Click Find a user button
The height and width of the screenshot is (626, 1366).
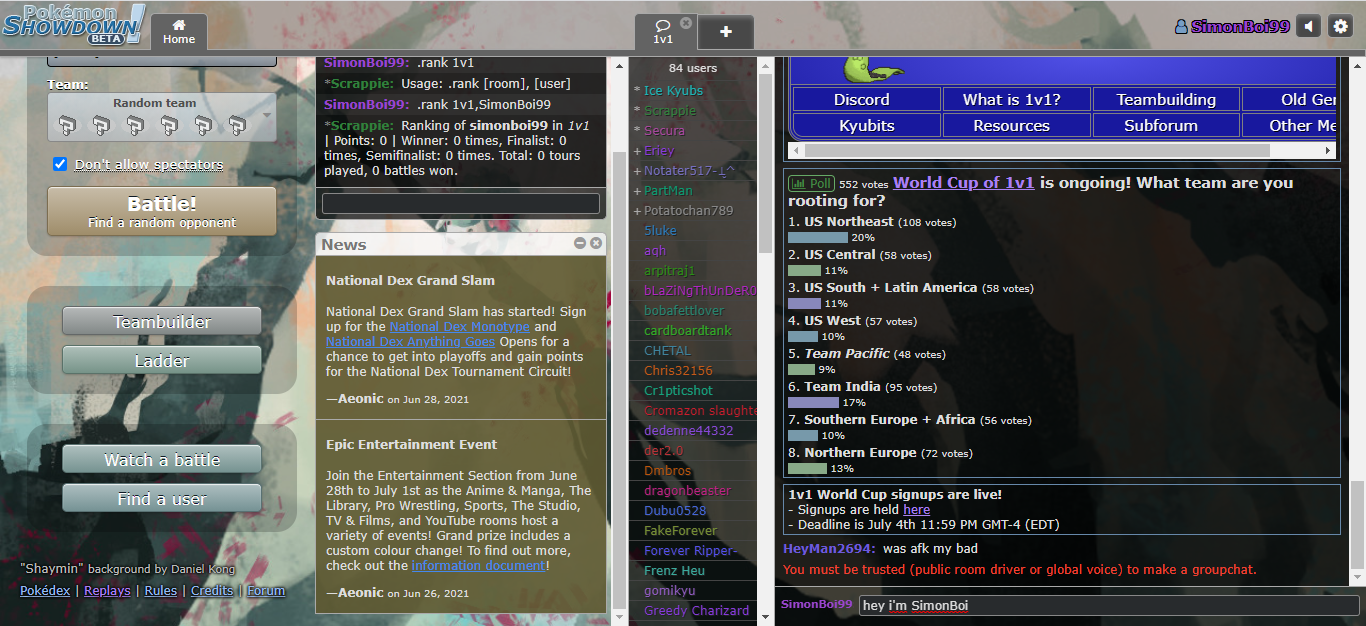(162, 499)
